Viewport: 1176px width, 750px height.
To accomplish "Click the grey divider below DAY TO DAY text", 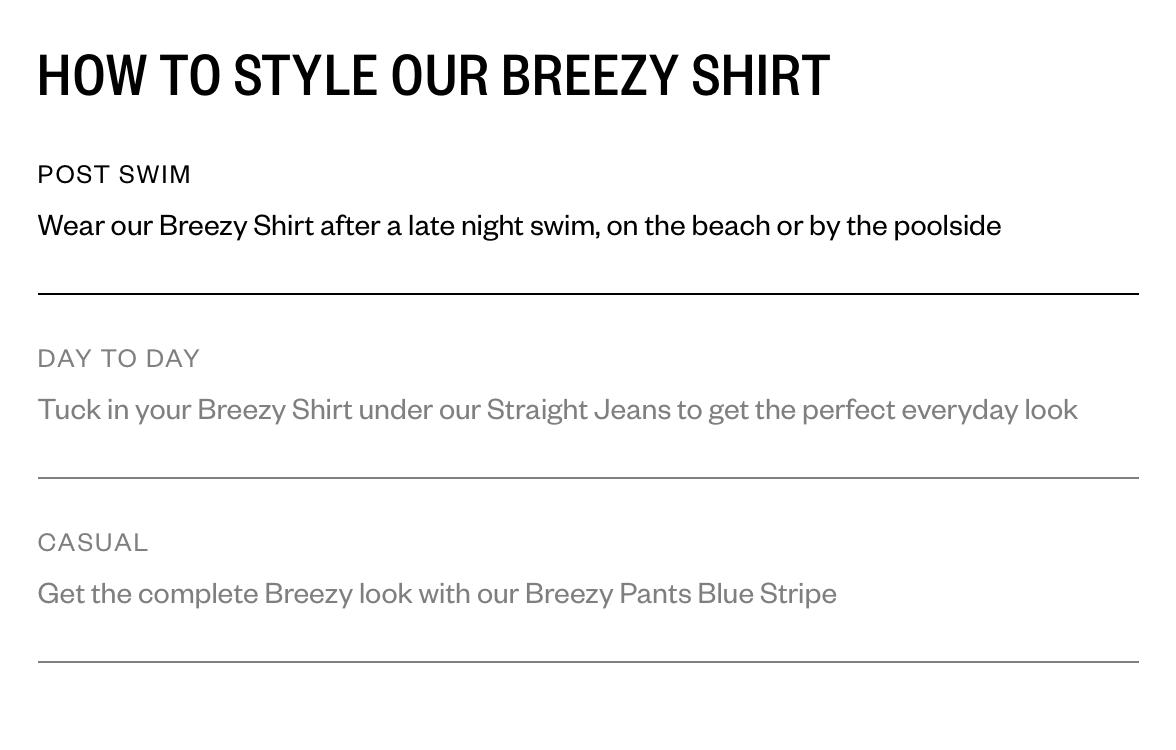I will click(588, 478).
